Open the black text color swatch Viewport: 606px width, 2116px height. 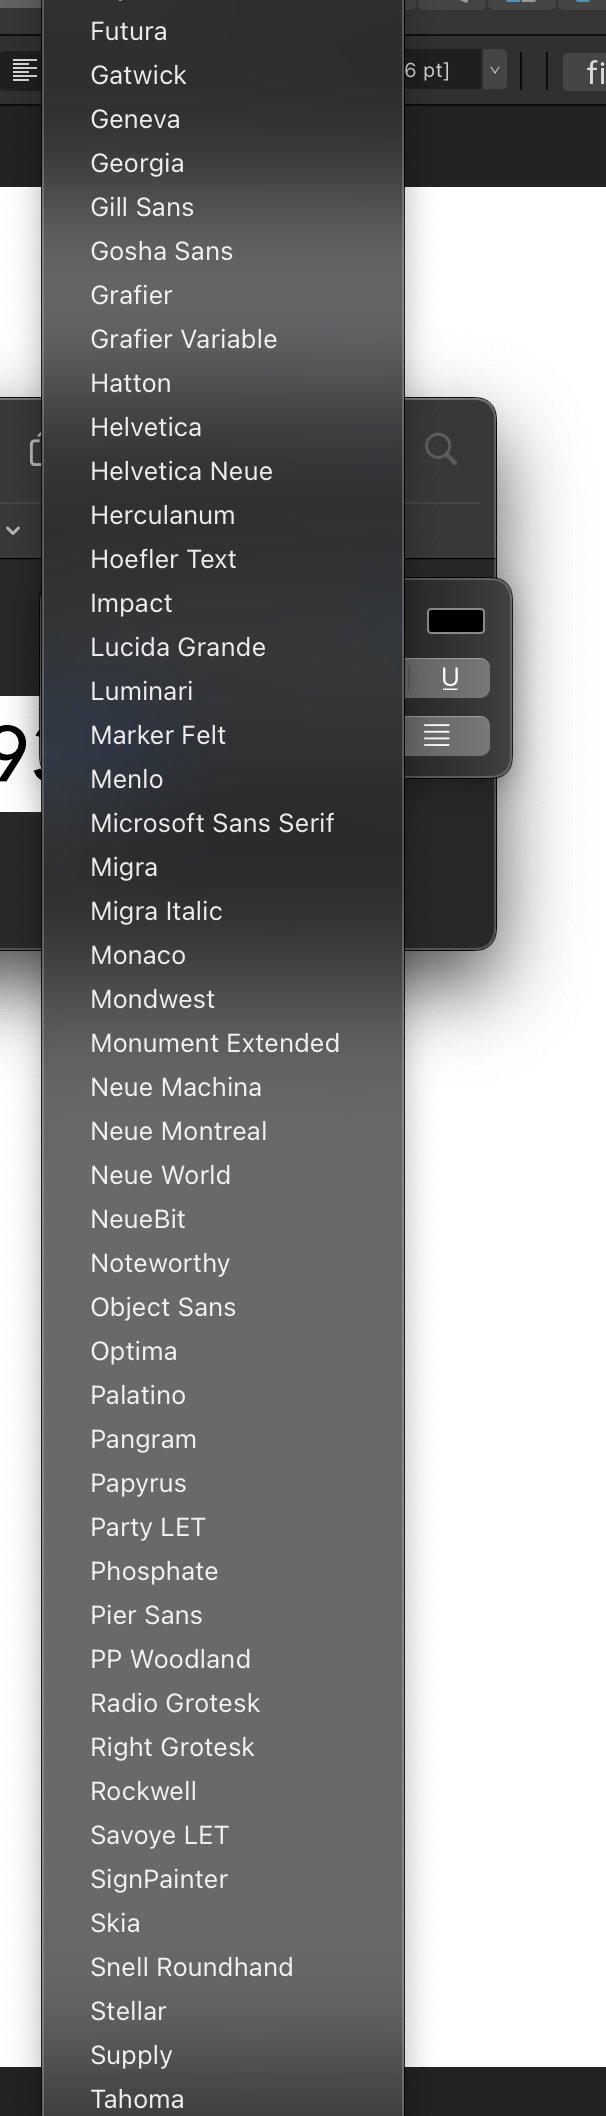pos(456,621)
